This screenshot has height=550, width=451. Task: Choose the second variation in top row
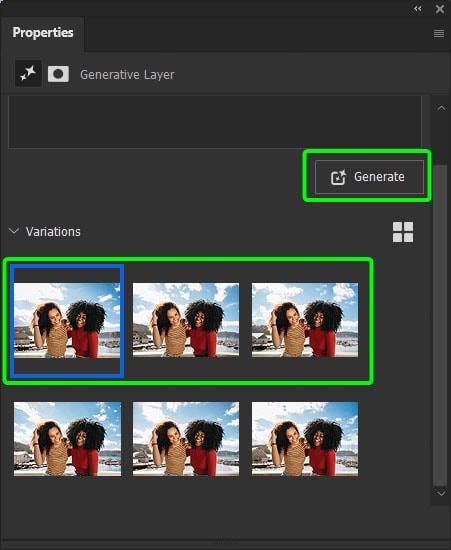click(186, 320)
